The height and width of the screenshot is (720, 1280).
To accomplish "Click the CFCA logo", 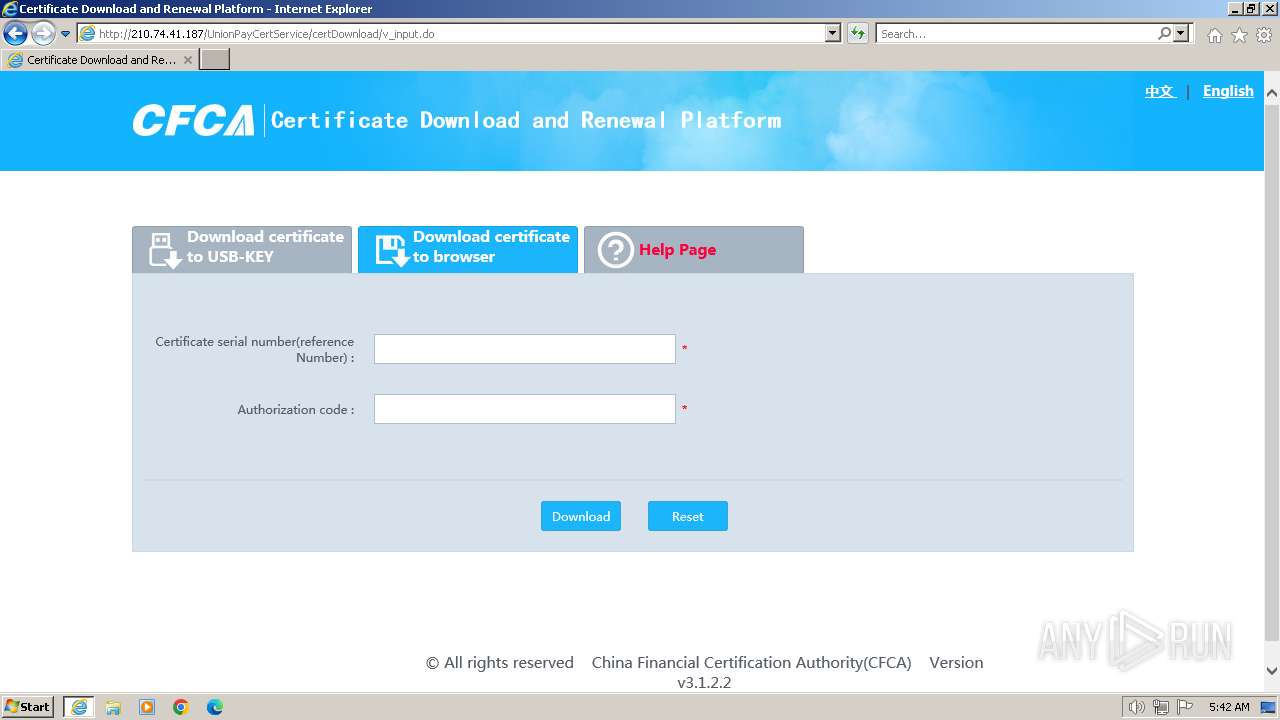I will click(193, 121).
